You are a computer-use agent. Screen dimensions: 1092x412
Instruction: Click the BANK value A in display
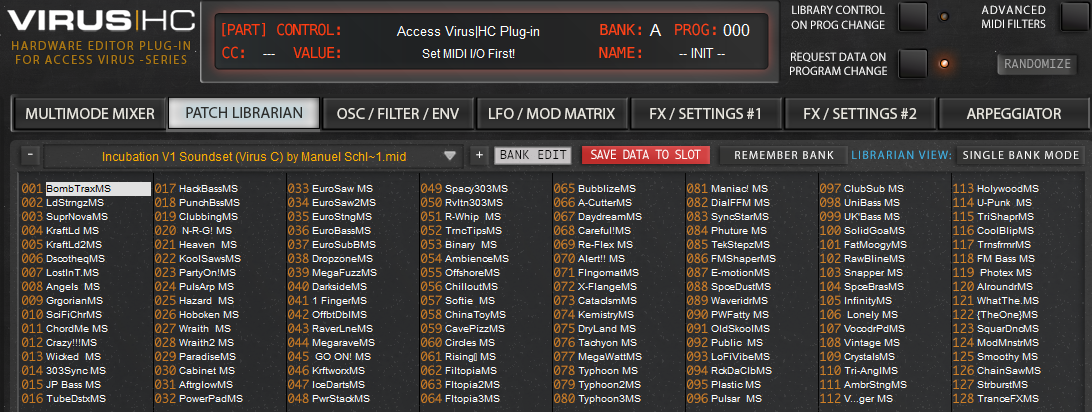655,31
